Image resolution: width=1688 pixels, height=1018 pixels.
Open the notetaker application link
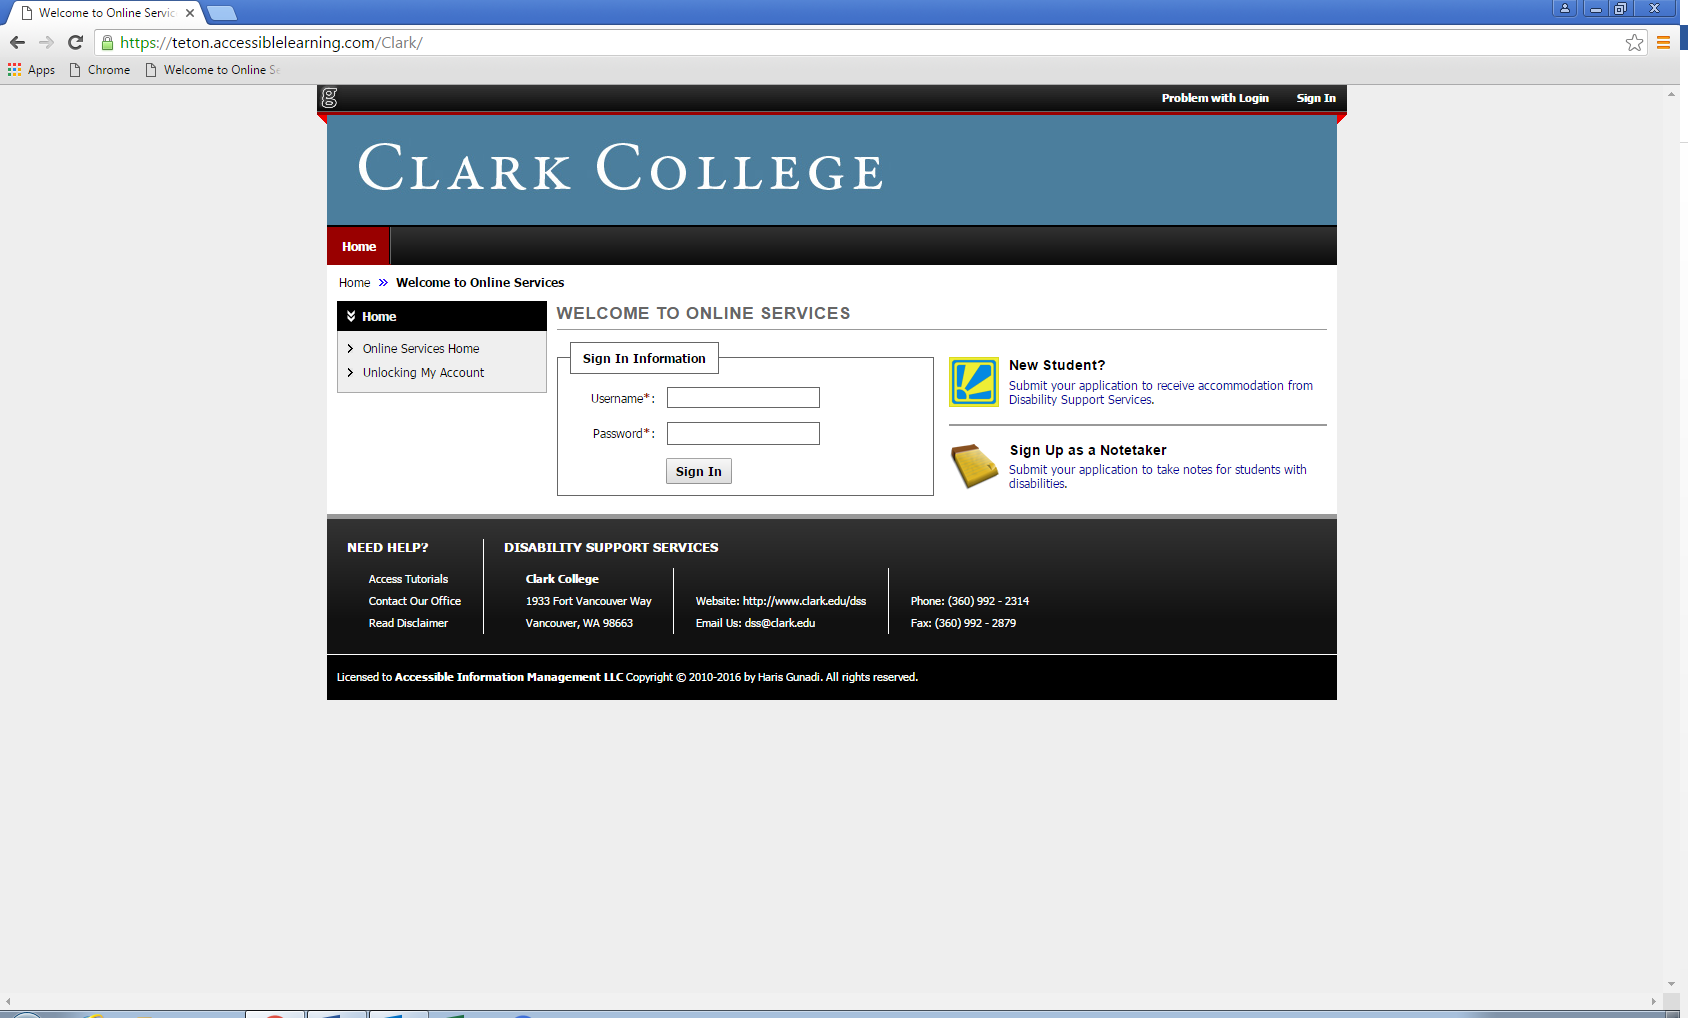click(x=1157, y=477)
